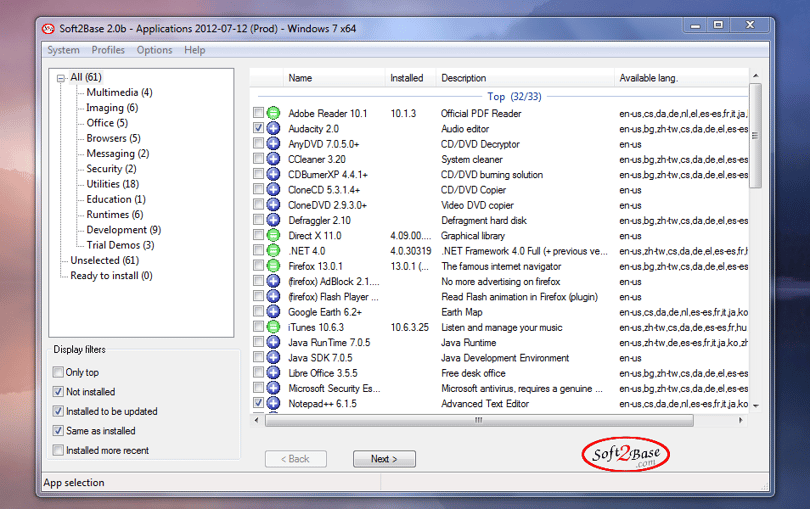The image size is (810, 509).
Task: Click the blue icon beside Google Earth 6.2+
Action: [x=273, y=311]
